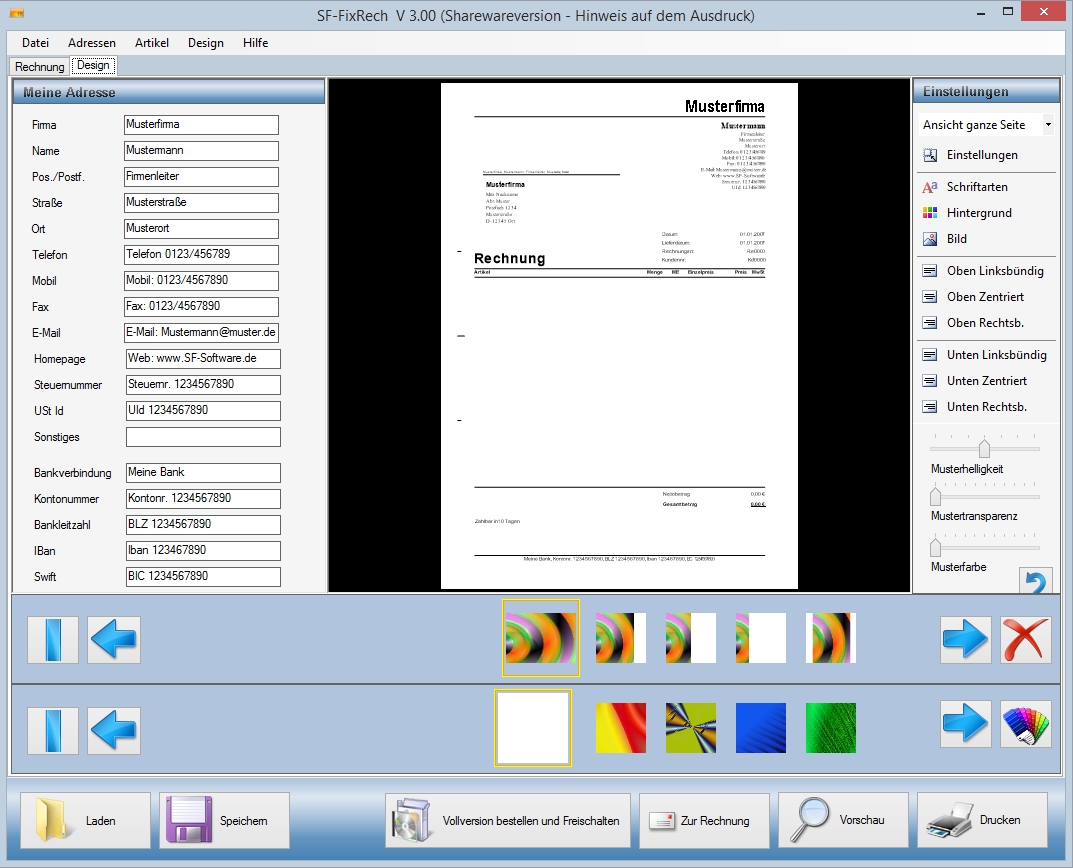
Task: Open the Bild image option
Action: click(x=944, y=239)
